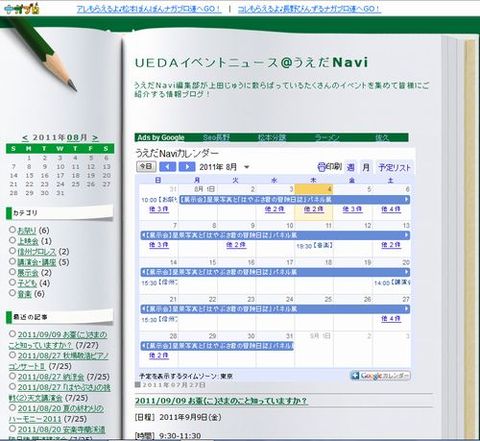Open 展示会 event bar in week of August 1

[295, 200]
